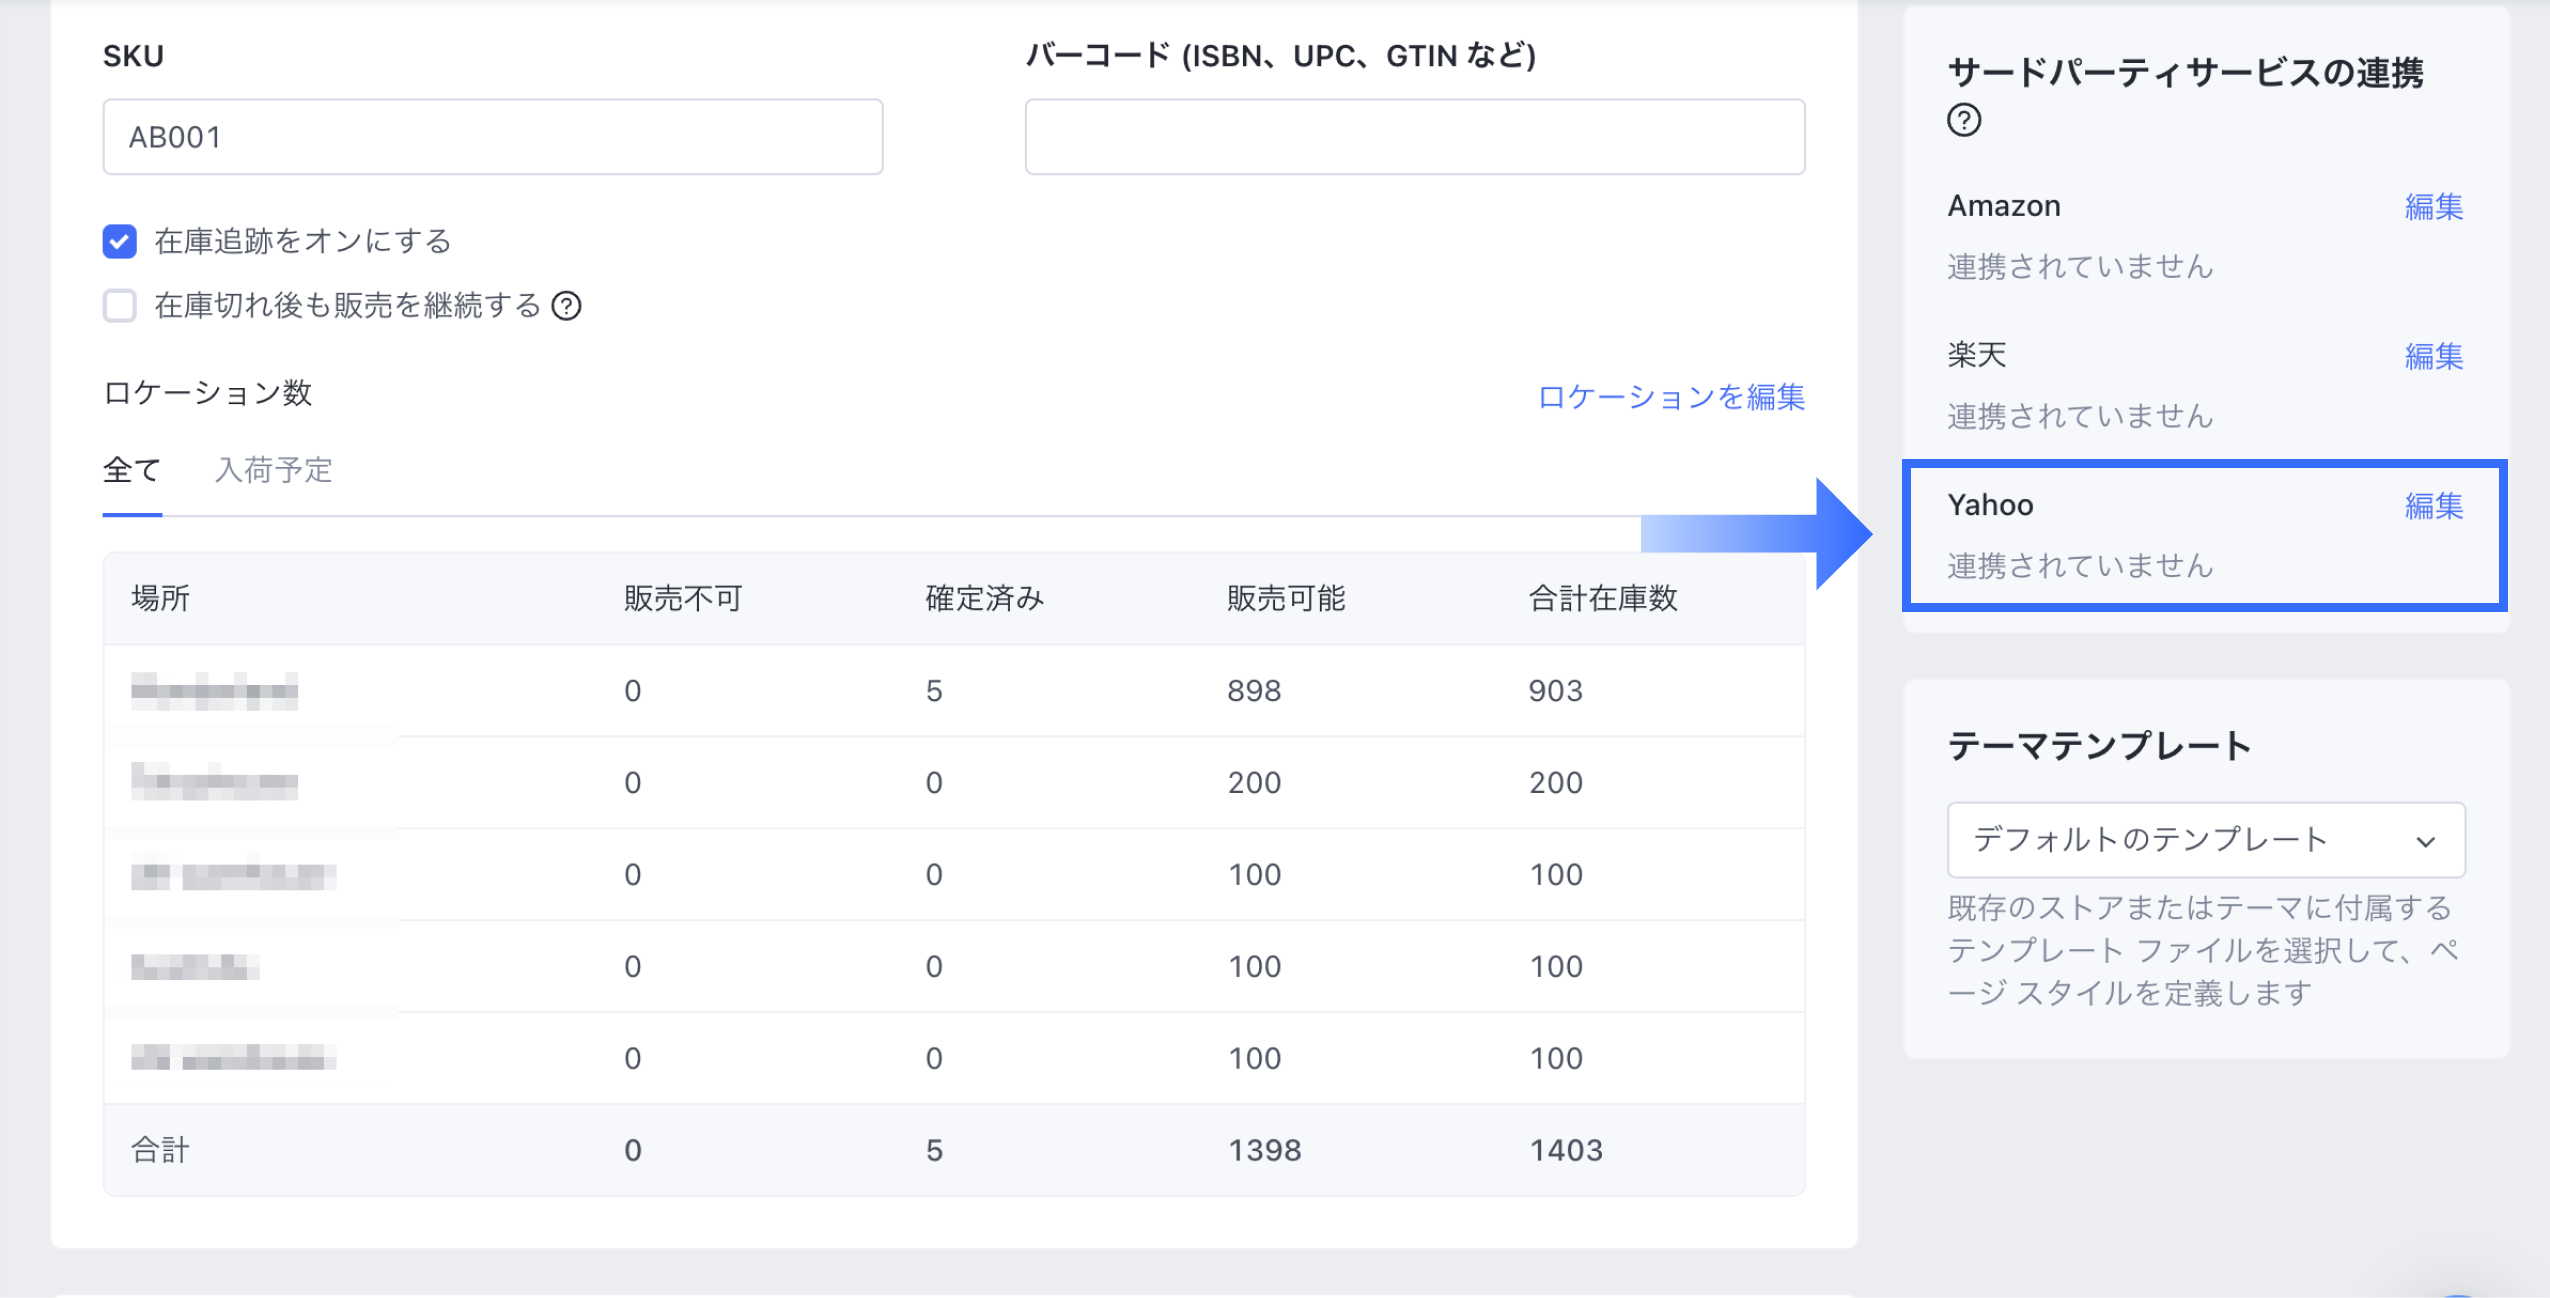The height and width of the screenshot is (1298, 2550).
Task: Click help icon beside 在庫切れ後も販売を継続する
Action: (x=567, y=306)
